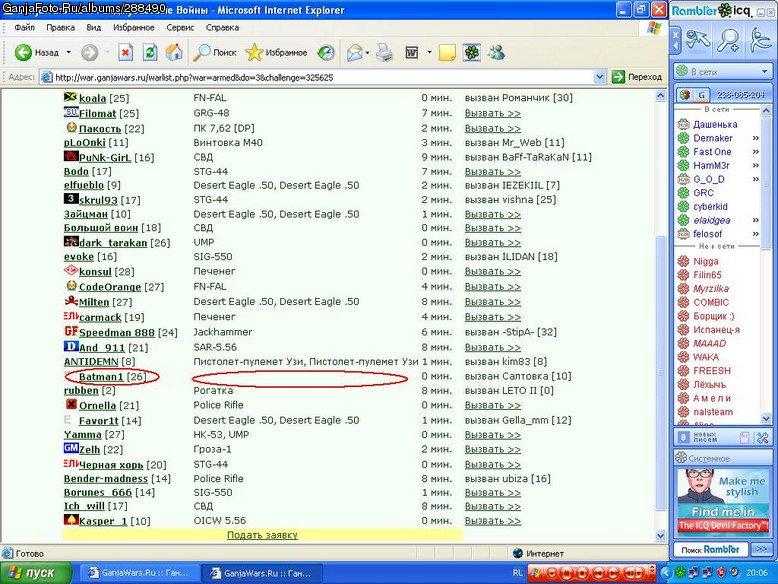Click the 'Подать заявку' link

pyautogui.click(x=262, y=535)
